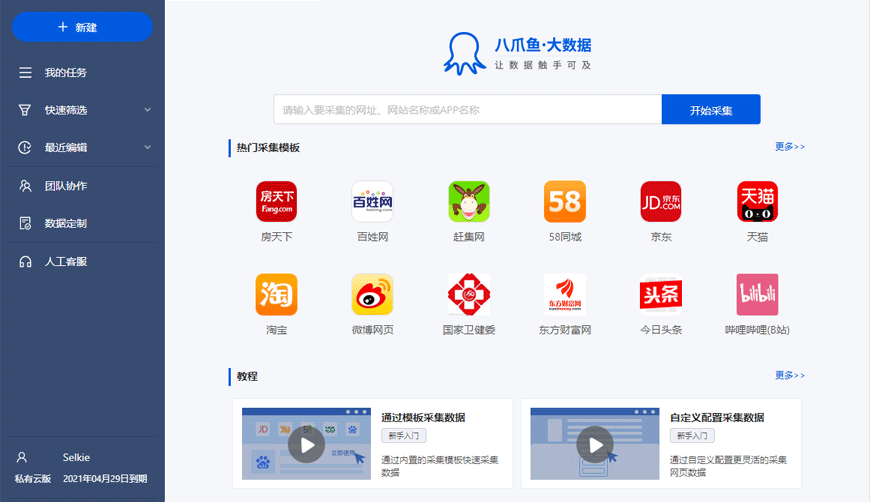
Task: Click the 数据定制 document icon
Action: pos(25,224)
